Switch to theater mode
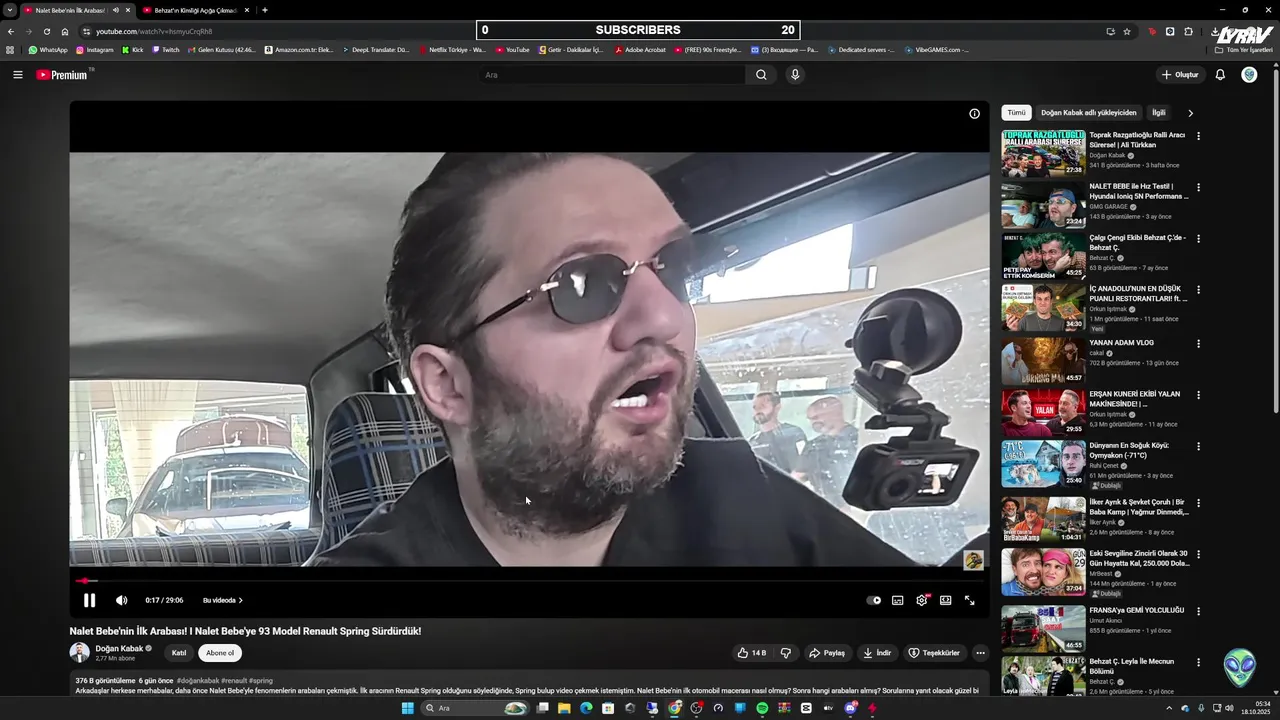 [x=945, y=600]
